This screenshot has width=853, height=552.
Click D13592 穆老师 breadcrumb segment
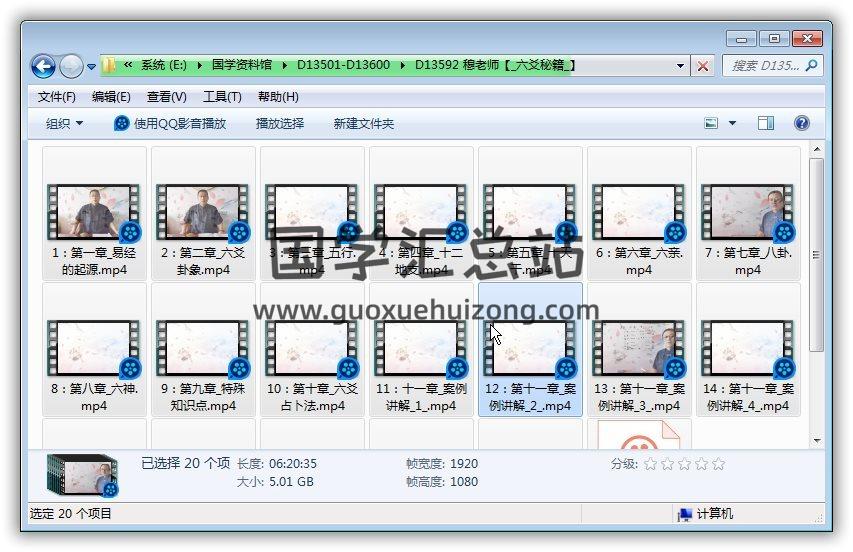[495, 66]
